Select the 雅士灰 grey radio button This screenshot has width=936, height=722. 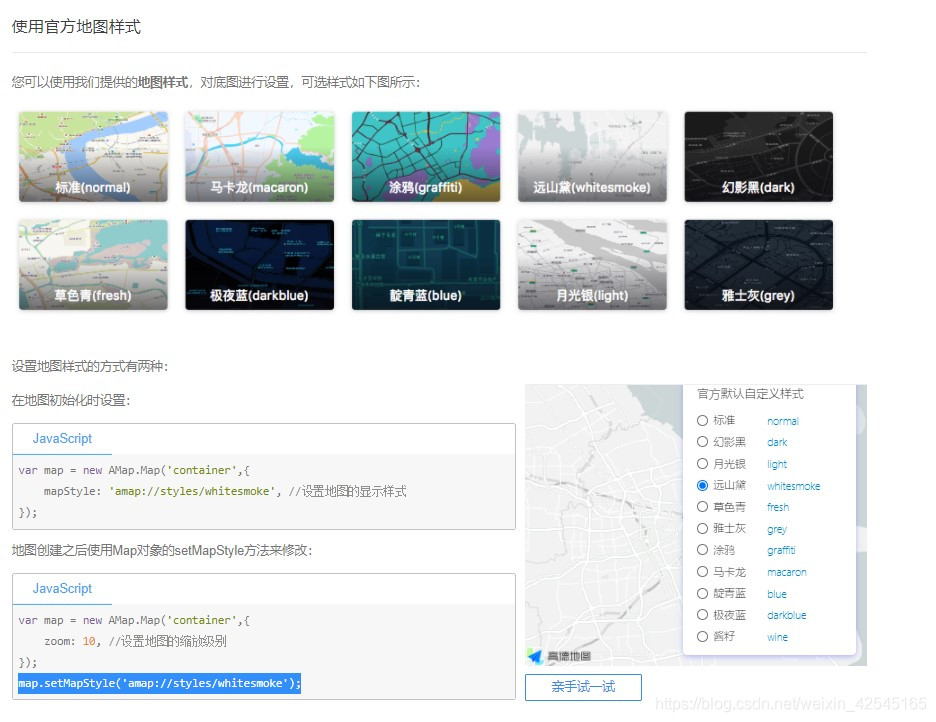click(702, 528)
